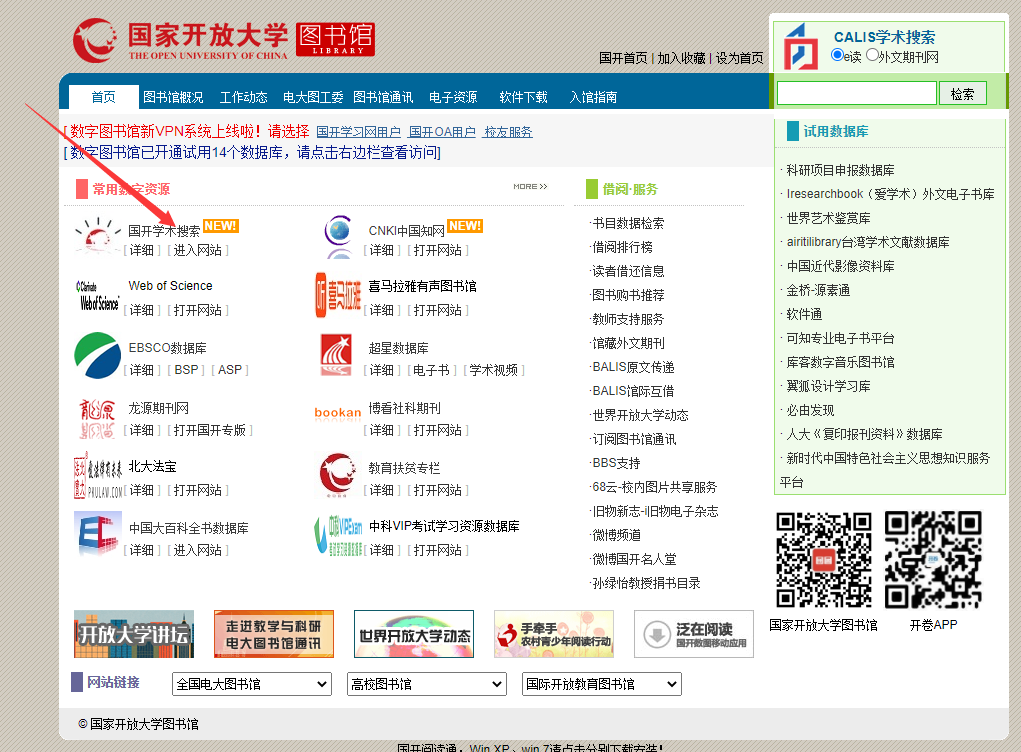
Task: Click the 喜马拉雅 orange logo icon
Action: (338, 296)
